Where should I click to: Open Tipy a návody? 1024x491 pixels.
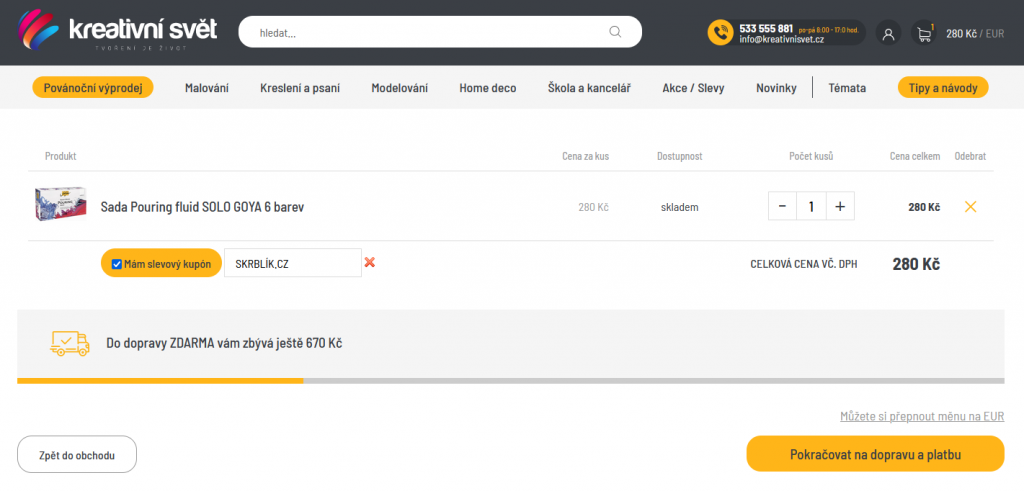[x=943, y=87]
